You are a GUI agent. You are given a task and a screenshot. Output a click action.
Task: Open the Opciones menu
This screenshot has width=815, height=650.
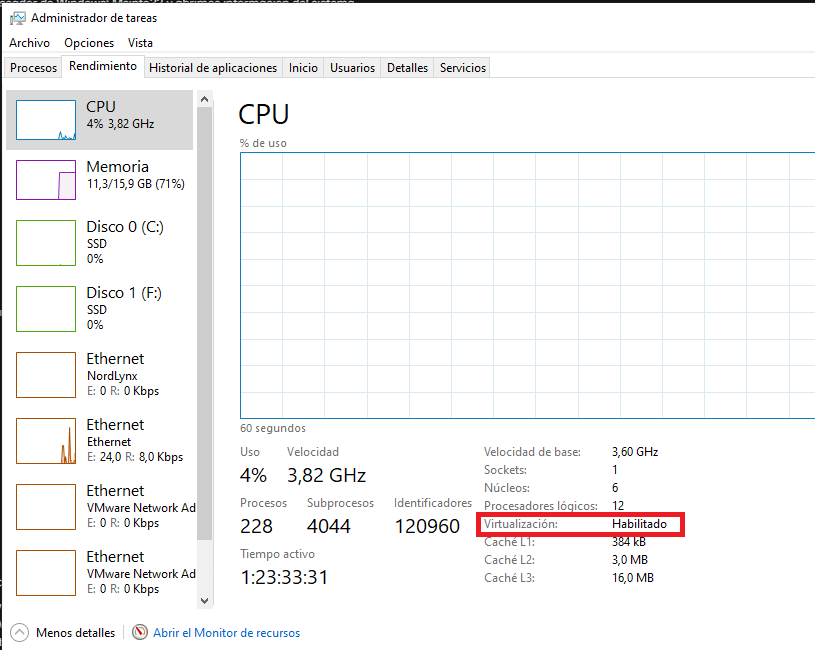89,43
